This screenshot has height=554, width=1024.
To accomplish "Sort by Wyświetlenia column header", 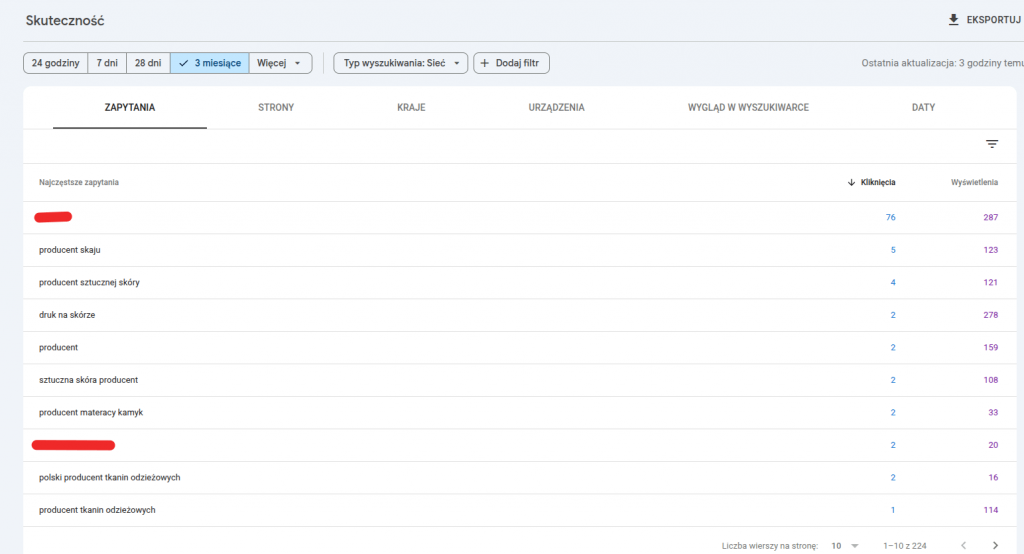I will [x=974, y=182].
